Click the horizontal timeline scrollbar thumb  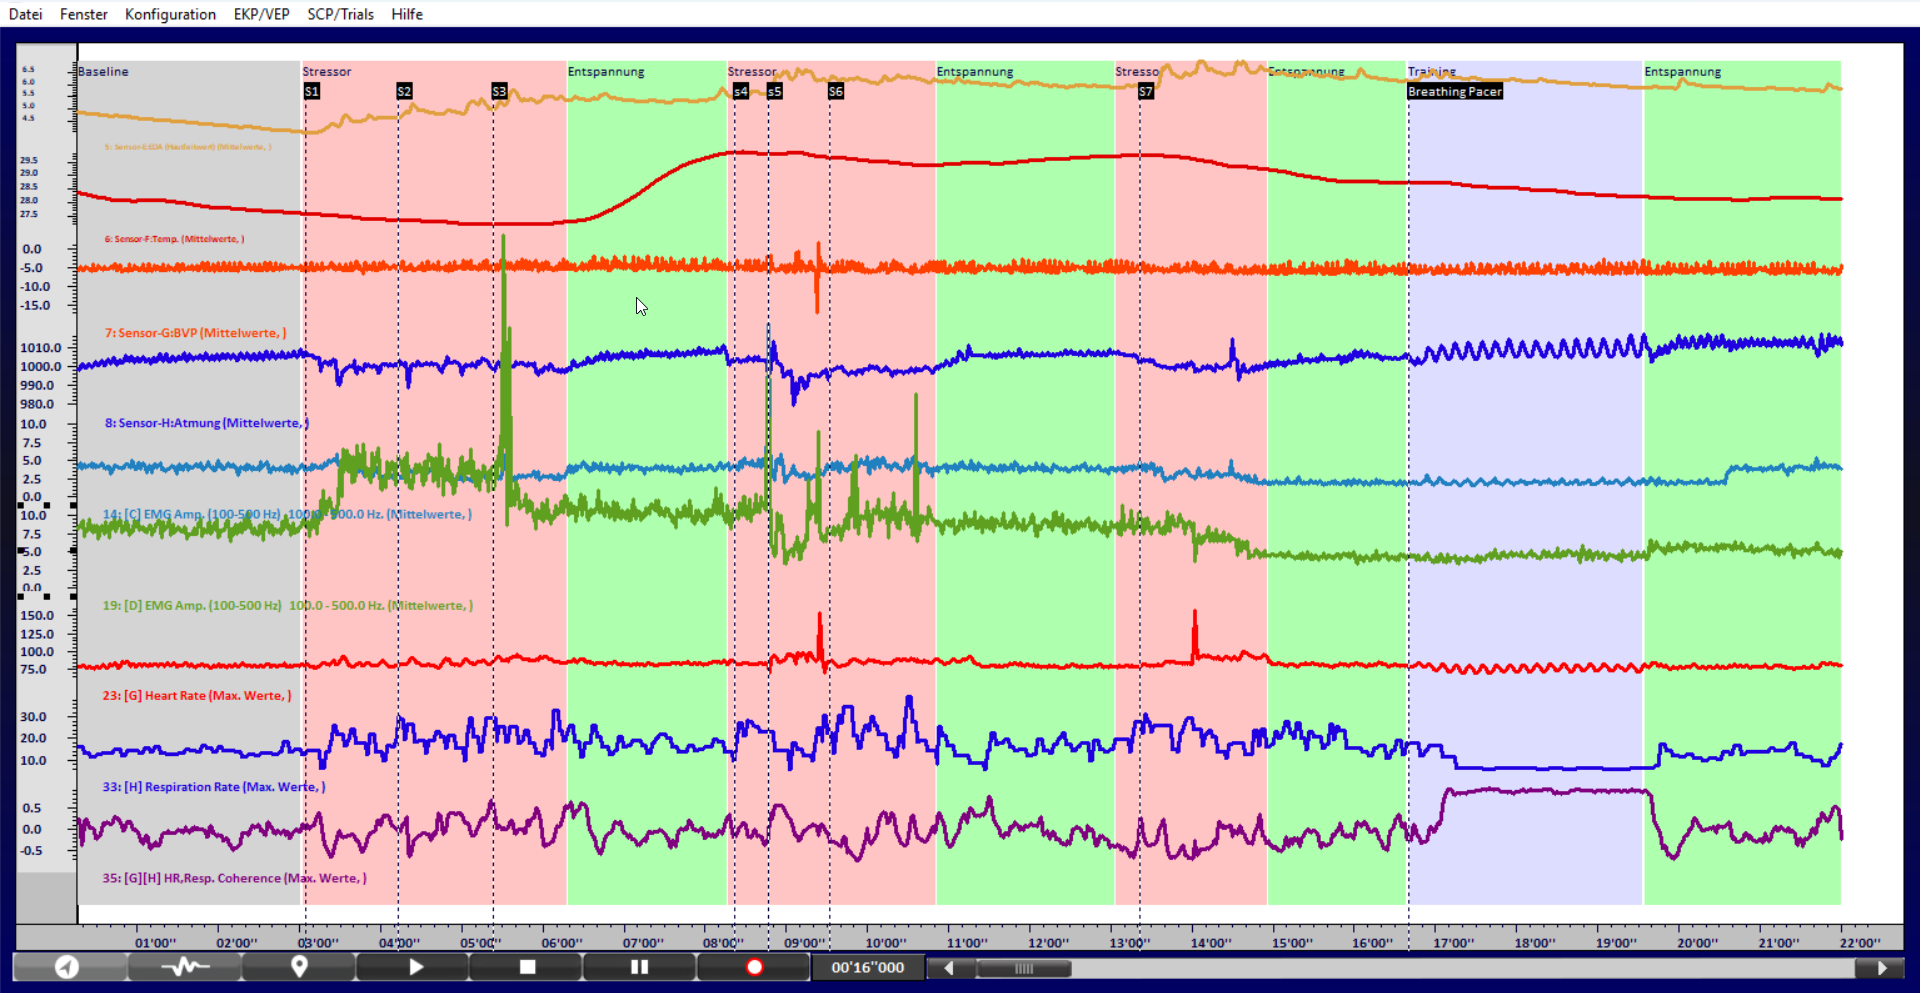pos(1023,968)
